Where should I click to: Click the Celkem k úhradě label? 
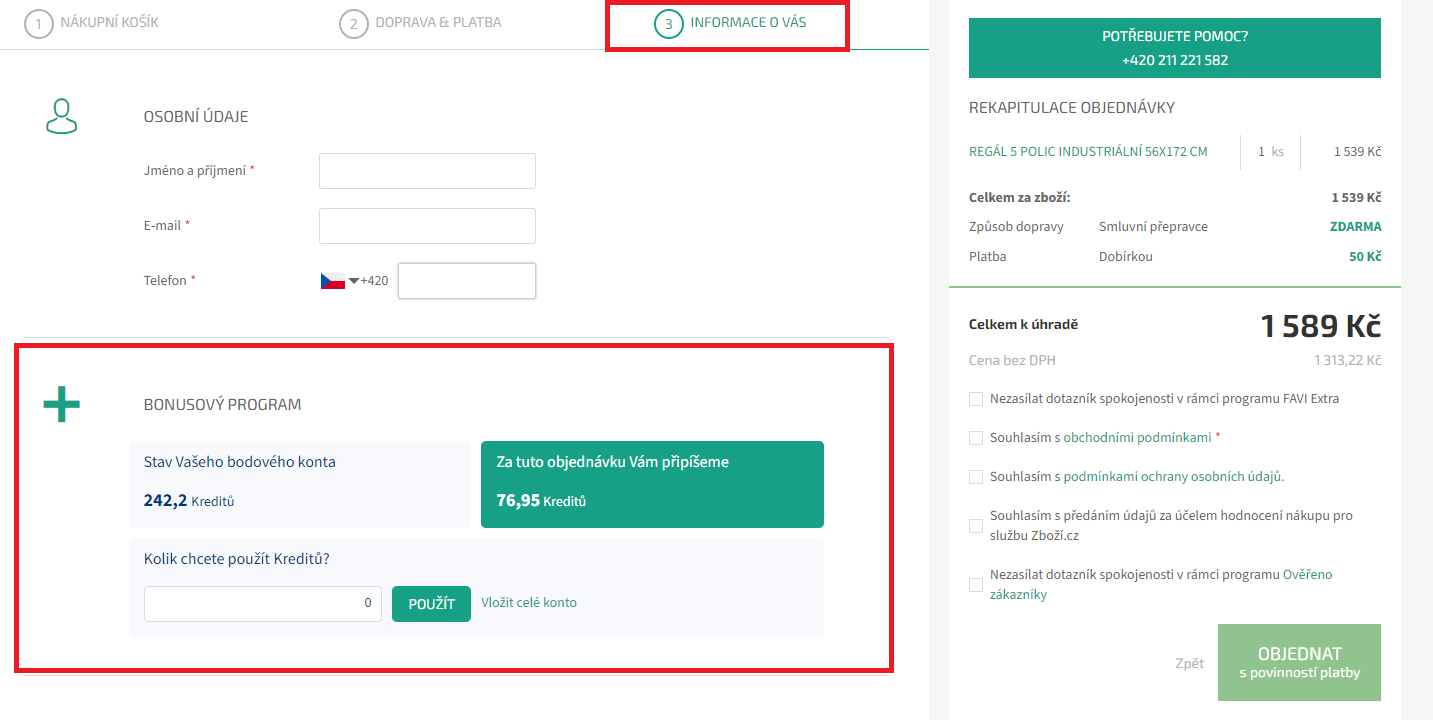tap(1024, 325)
